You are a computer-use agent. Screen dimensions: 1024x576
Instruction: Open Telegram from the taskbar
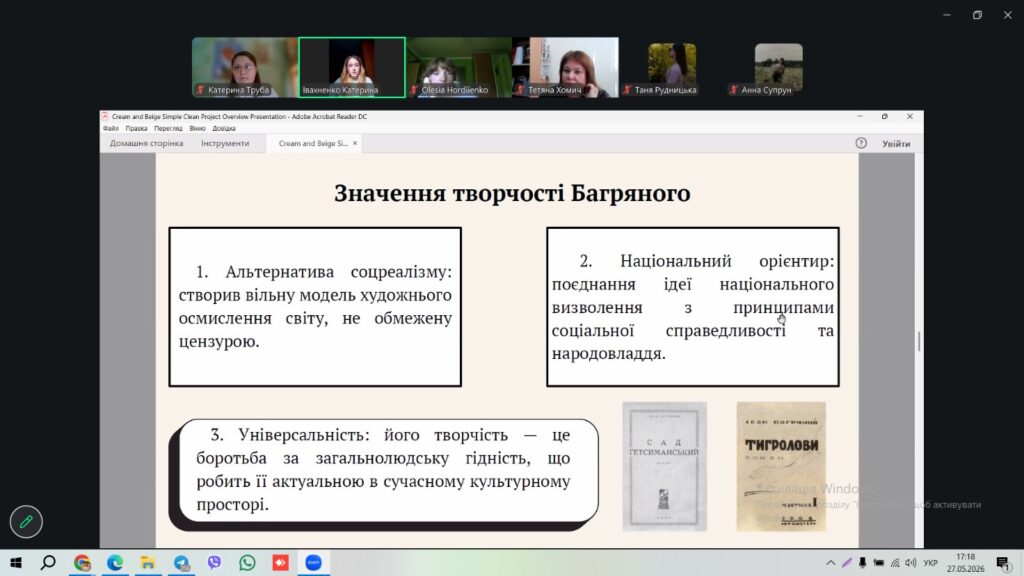click(182, 562)
